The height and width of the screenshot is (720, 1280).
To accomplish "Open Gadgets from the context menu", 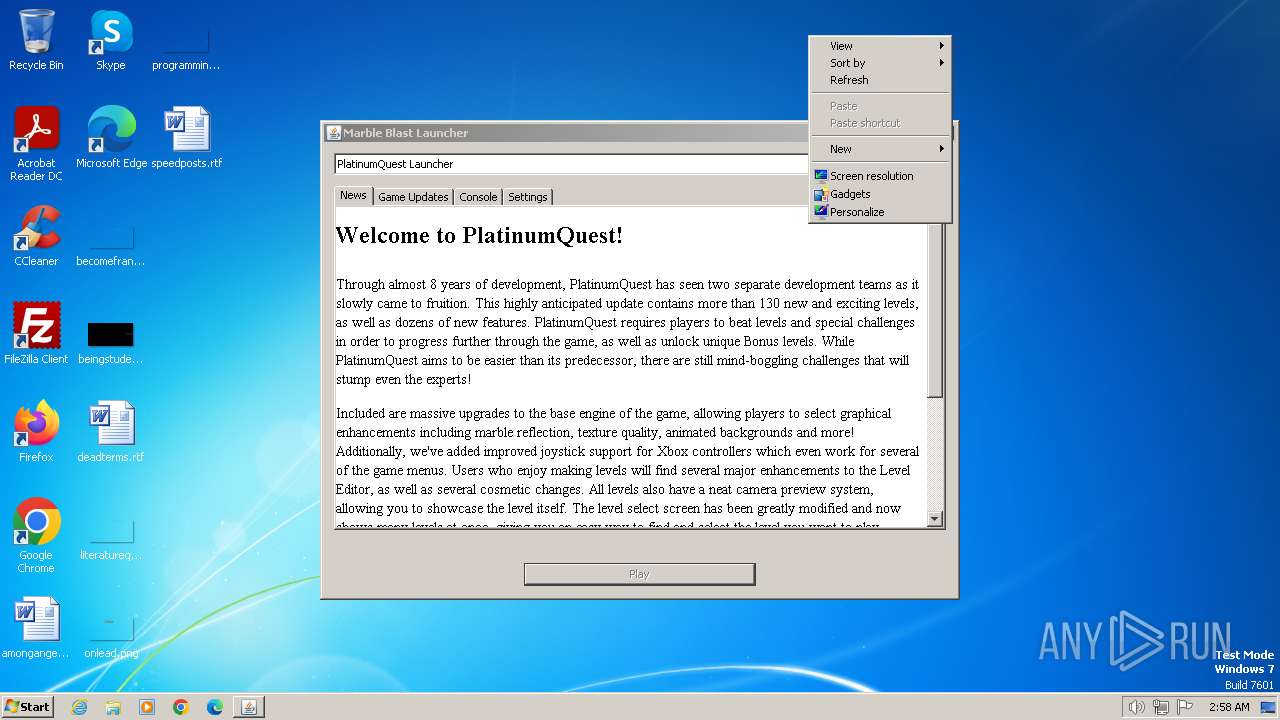I will [x=880, y=194].
